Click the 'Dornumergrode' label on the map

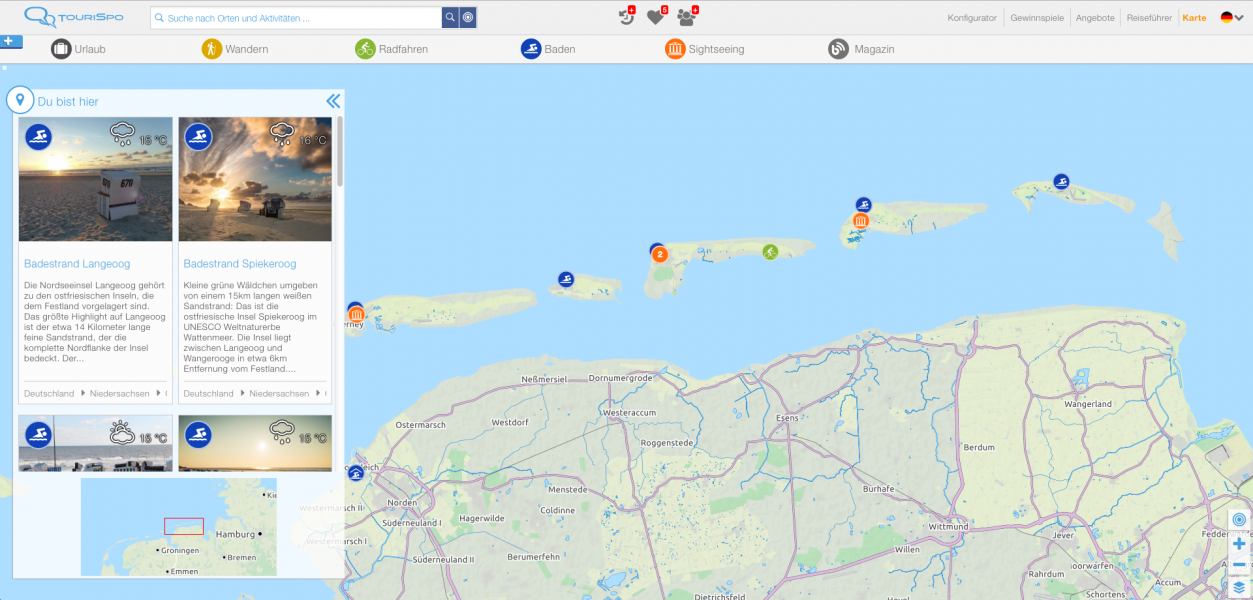tap(621, 378)
